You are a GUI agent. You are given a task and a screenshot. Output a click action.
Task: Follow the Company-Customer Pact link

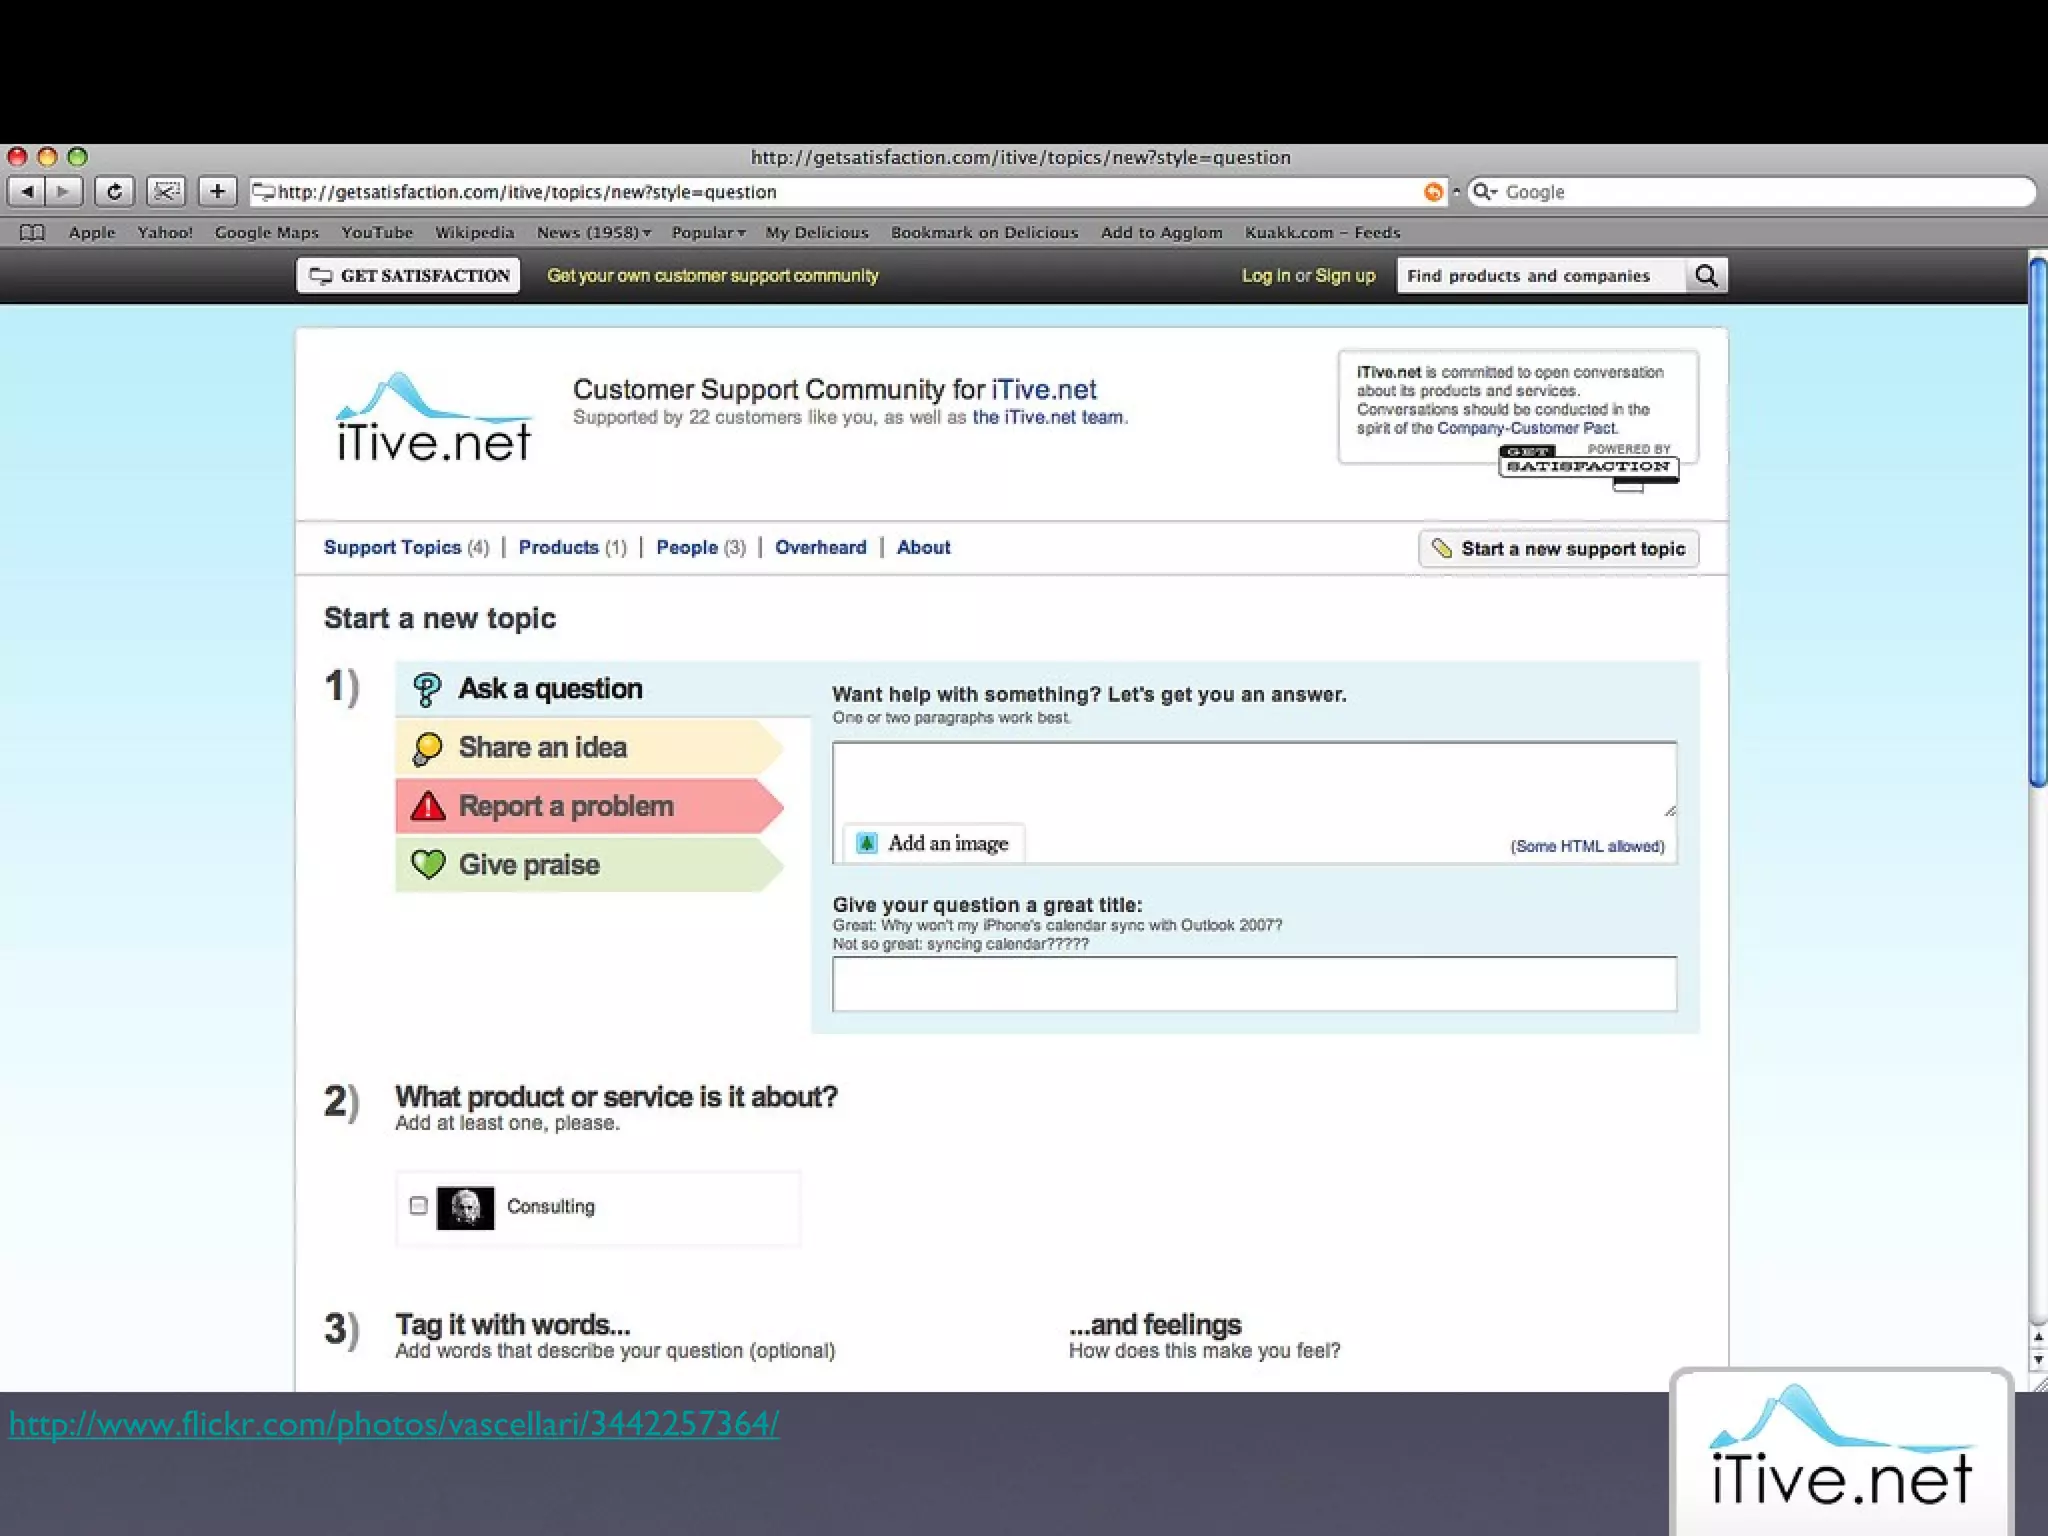1526,428
